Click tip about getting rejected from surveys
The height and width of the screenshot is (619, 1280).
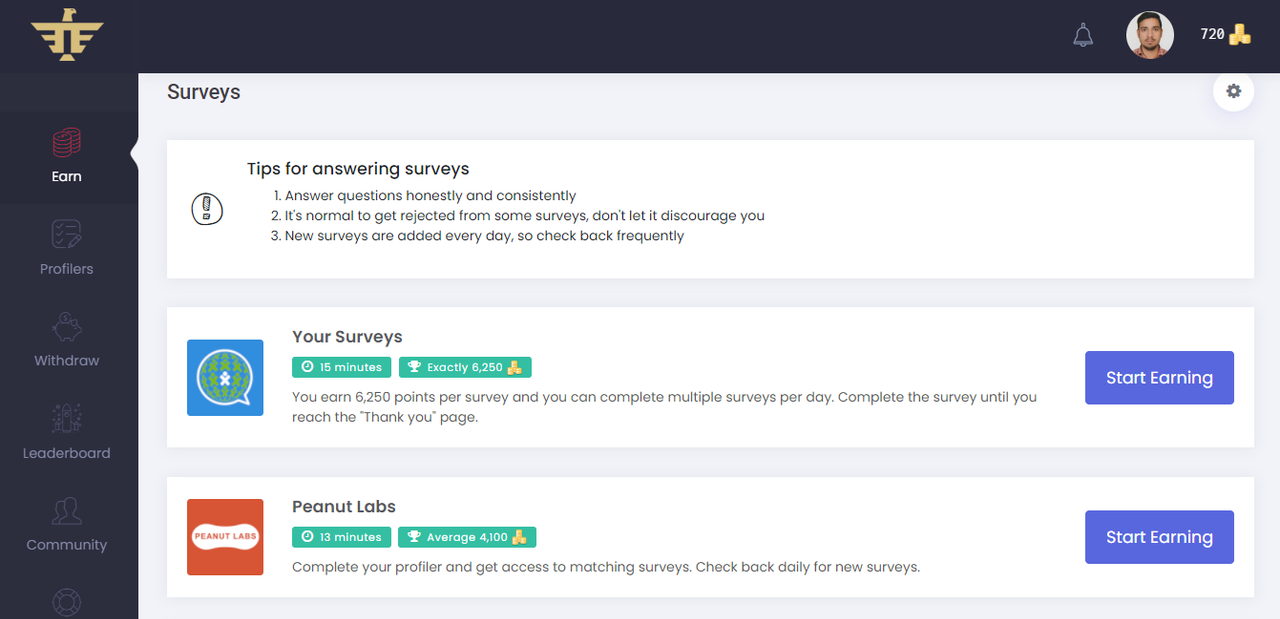(x=525, y=216)
